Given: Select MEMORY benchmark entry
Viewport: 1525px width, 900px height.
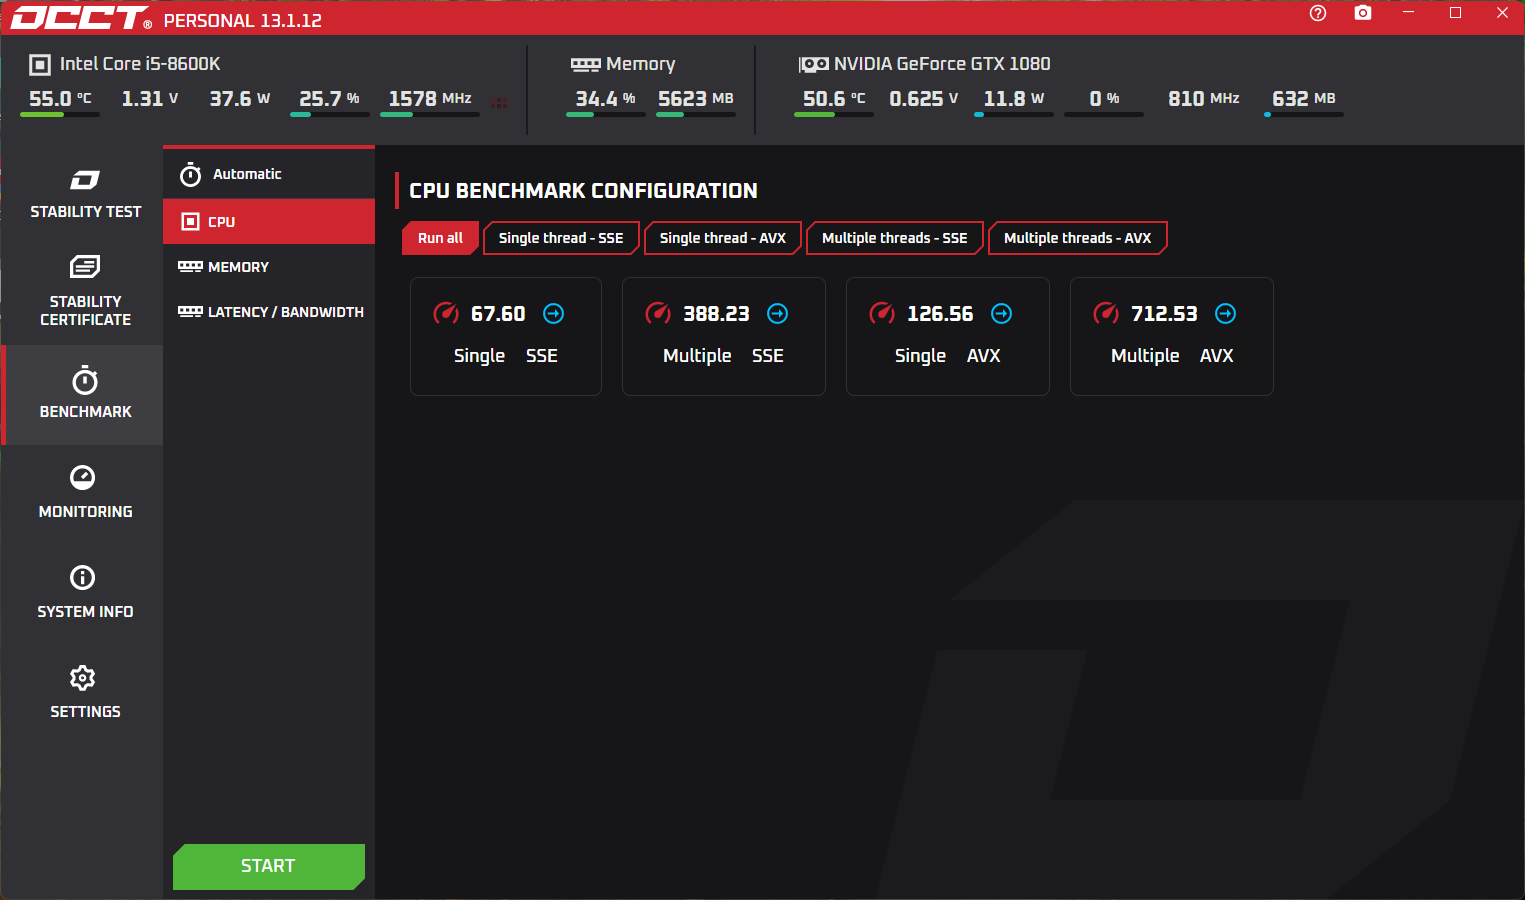Looking at the screenshot, I should click(269, 267).
